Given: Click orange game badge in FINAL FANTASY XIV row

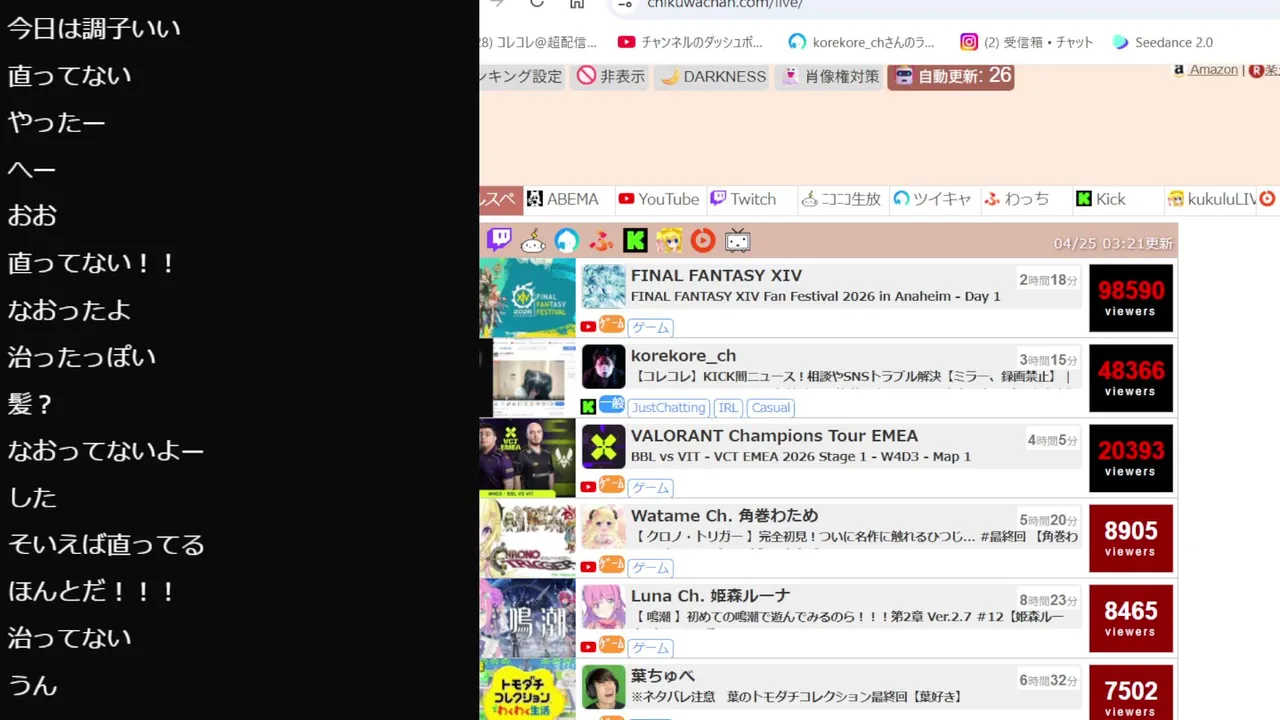Looking at the screenshot, I should [611, 325].
